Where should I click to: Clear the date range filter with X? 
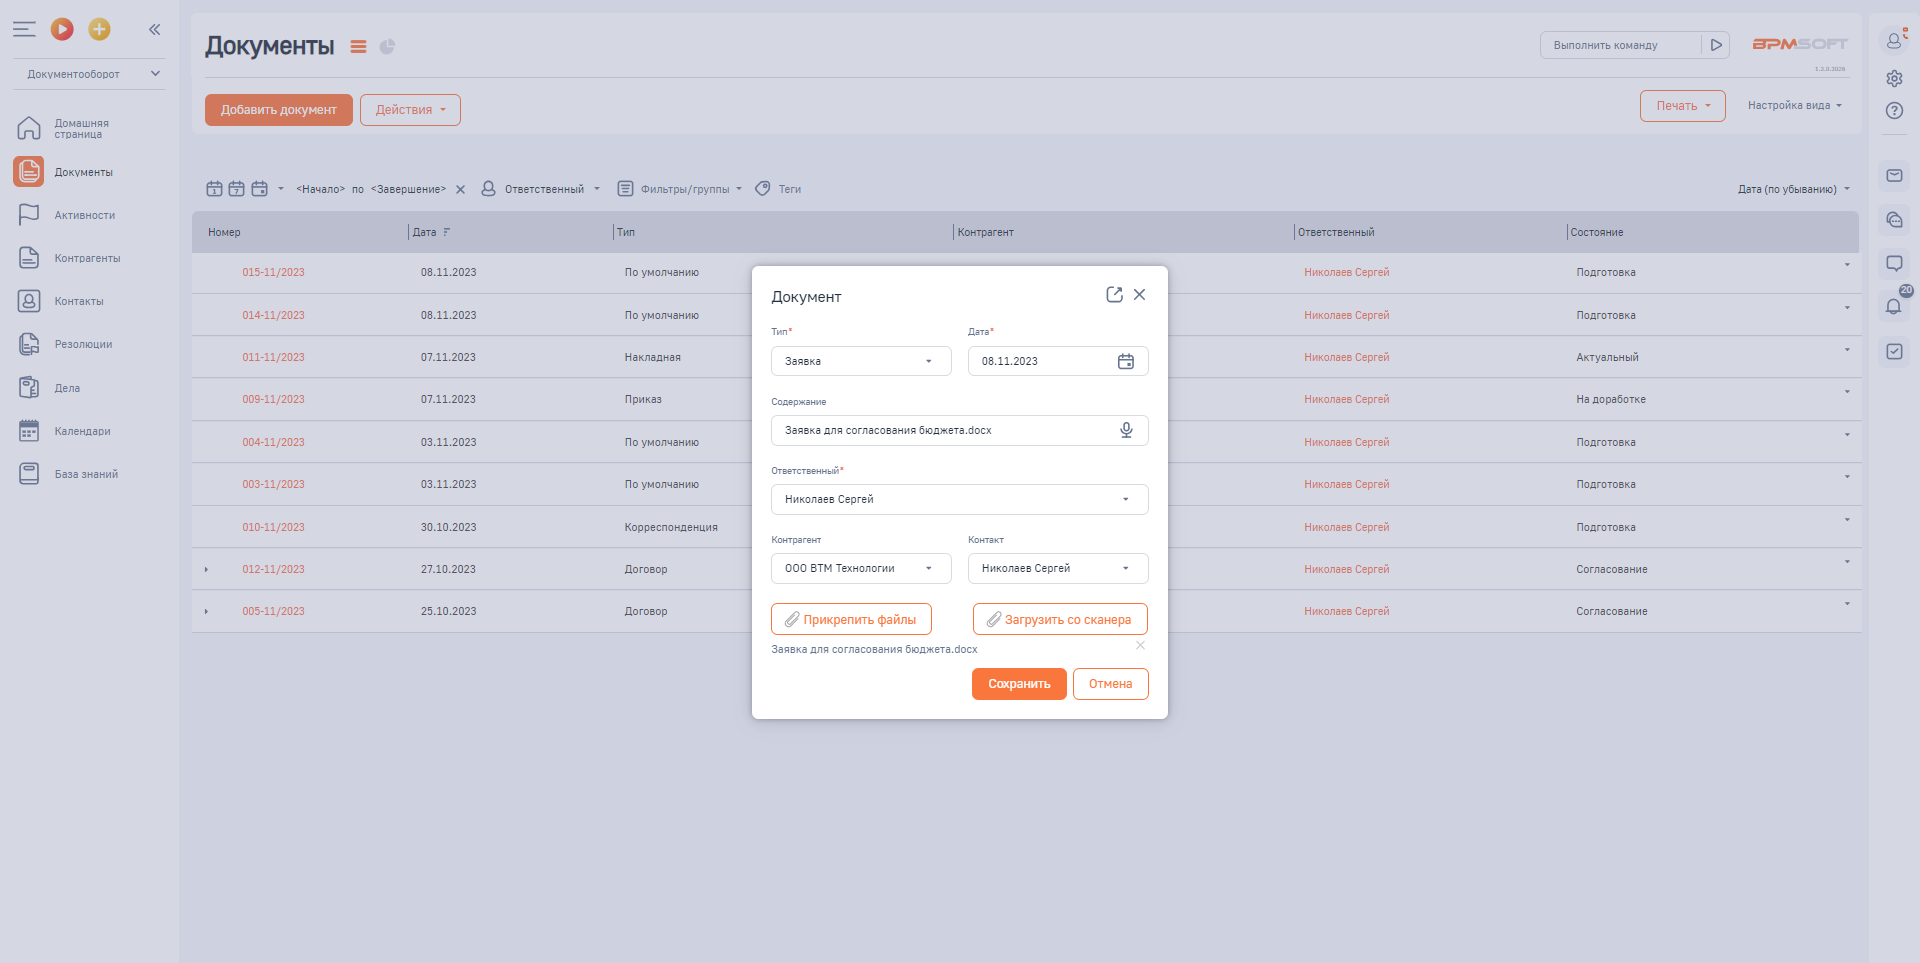click(460, 189)
